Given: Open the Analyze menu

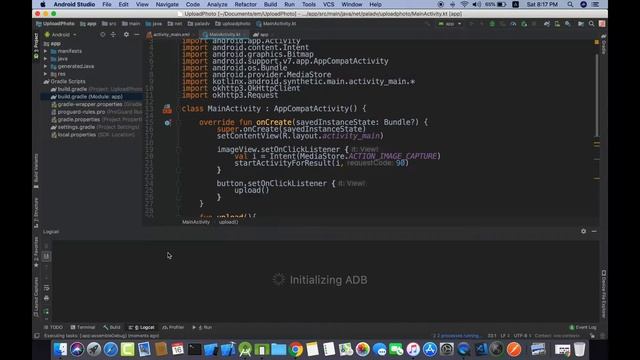Looking at the screenshot, I should click(x=217, y=4).
